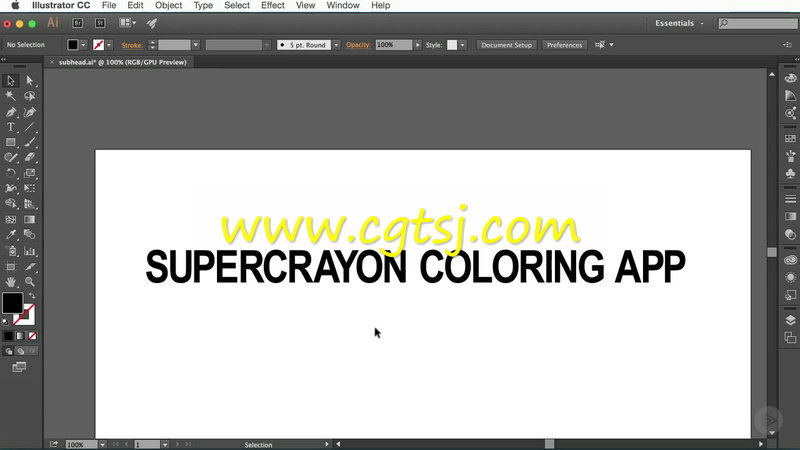The width and height of the screenshot is (800, 450).
Task: Select the Perspective Grid tool
Action: 30,204
